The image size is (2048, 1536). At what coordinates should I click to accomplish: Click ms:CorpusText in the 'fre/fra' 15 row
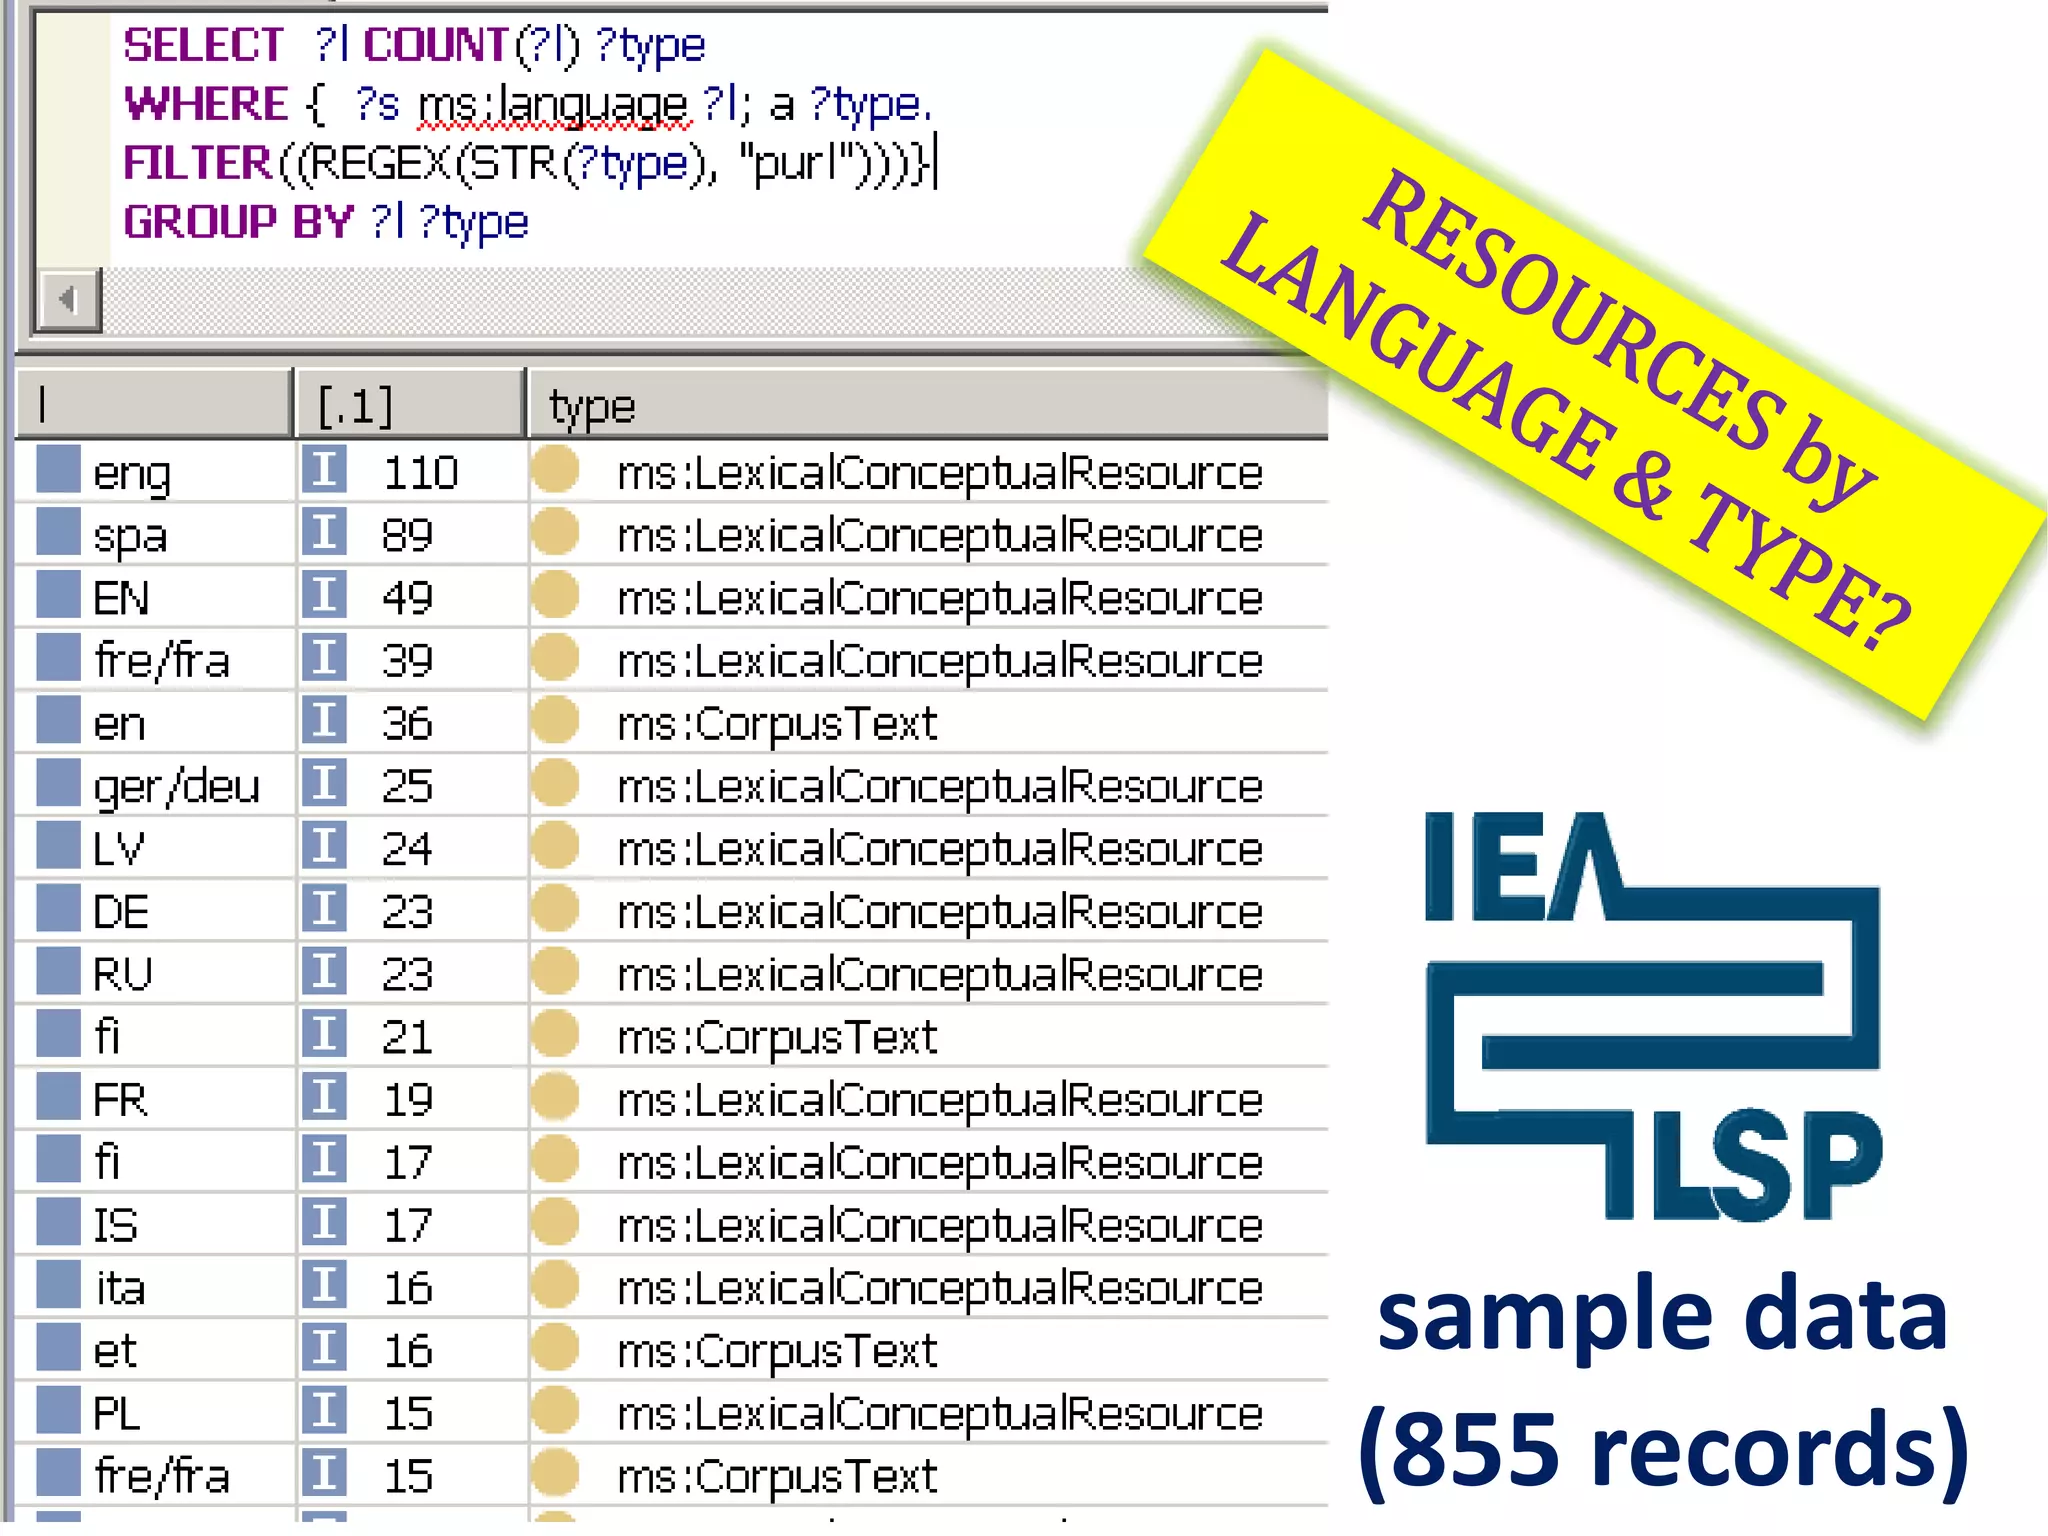pyautogui.click(x=777, y=1478)
